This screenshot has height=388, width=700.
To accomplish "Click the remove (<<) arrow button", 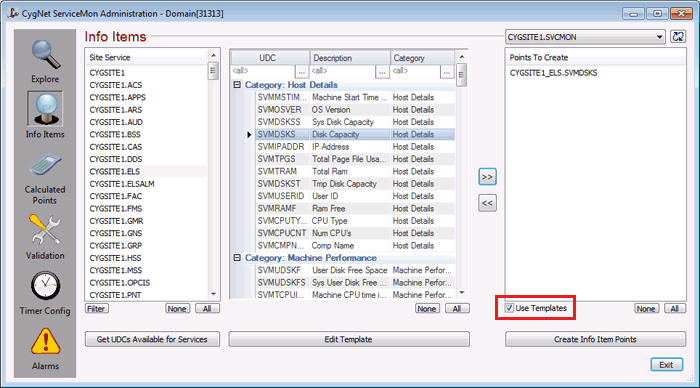I will point(487,203).
